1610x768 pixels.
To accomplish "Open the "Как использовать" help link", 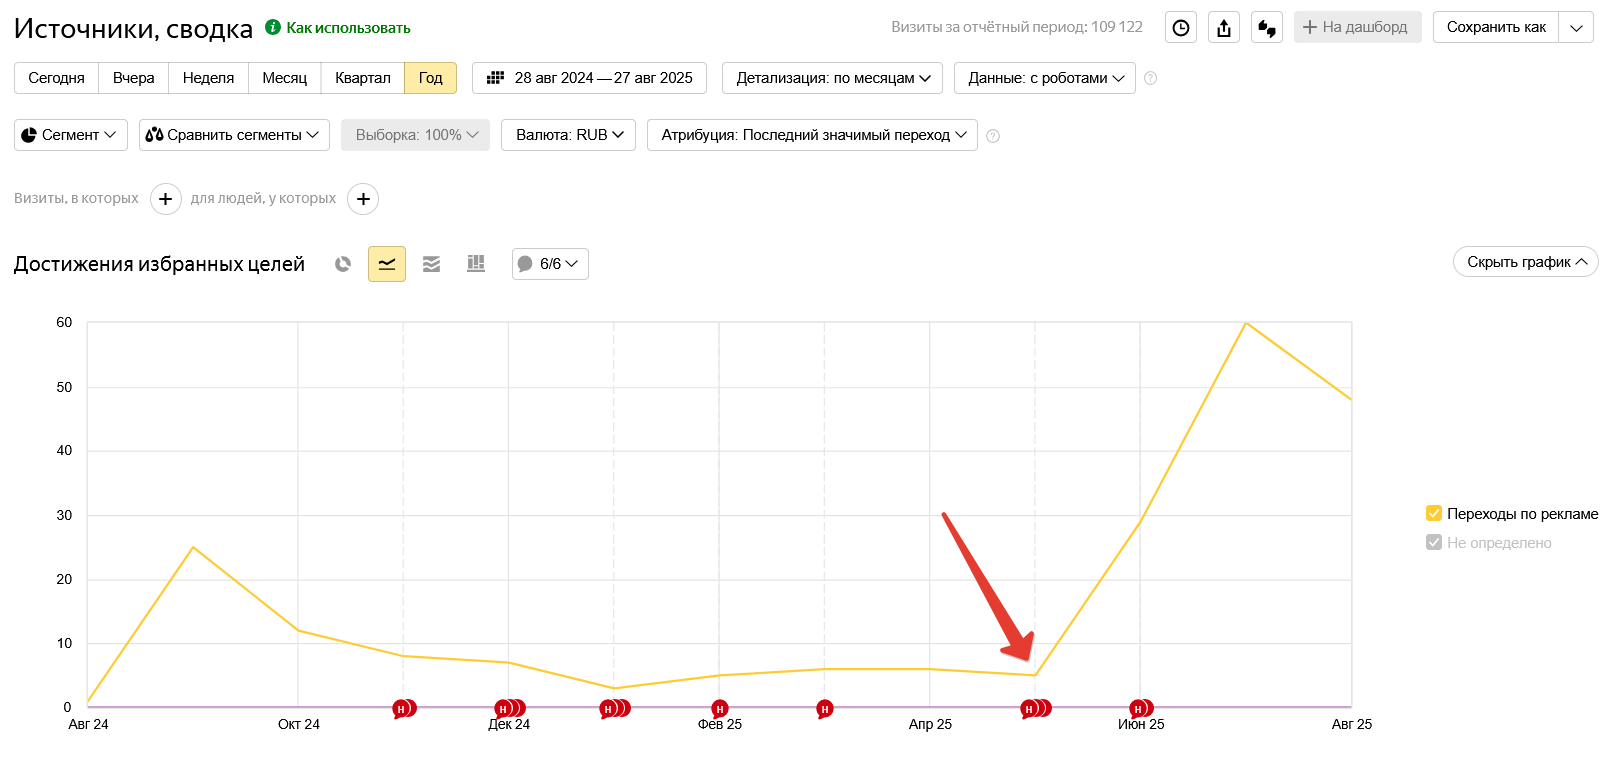I will click(x=347, y=28).
